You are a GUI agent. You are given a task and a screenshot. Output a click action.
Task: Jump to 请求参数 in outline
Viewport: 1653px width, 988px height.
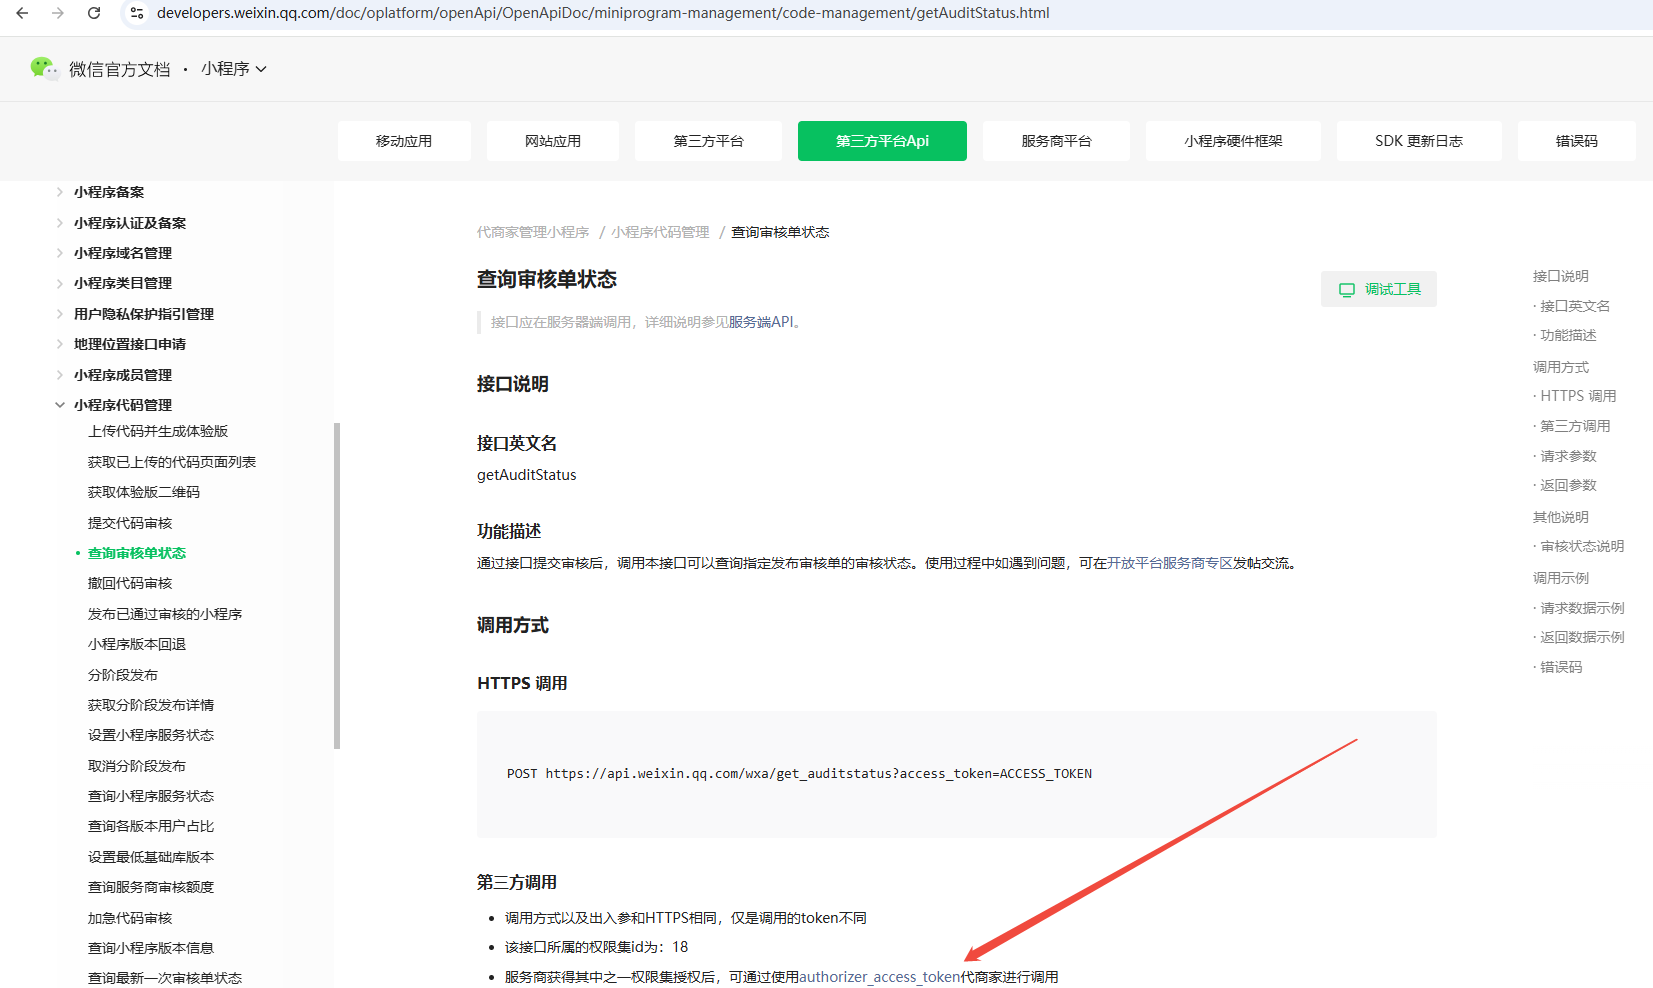tap(1568, 456)
